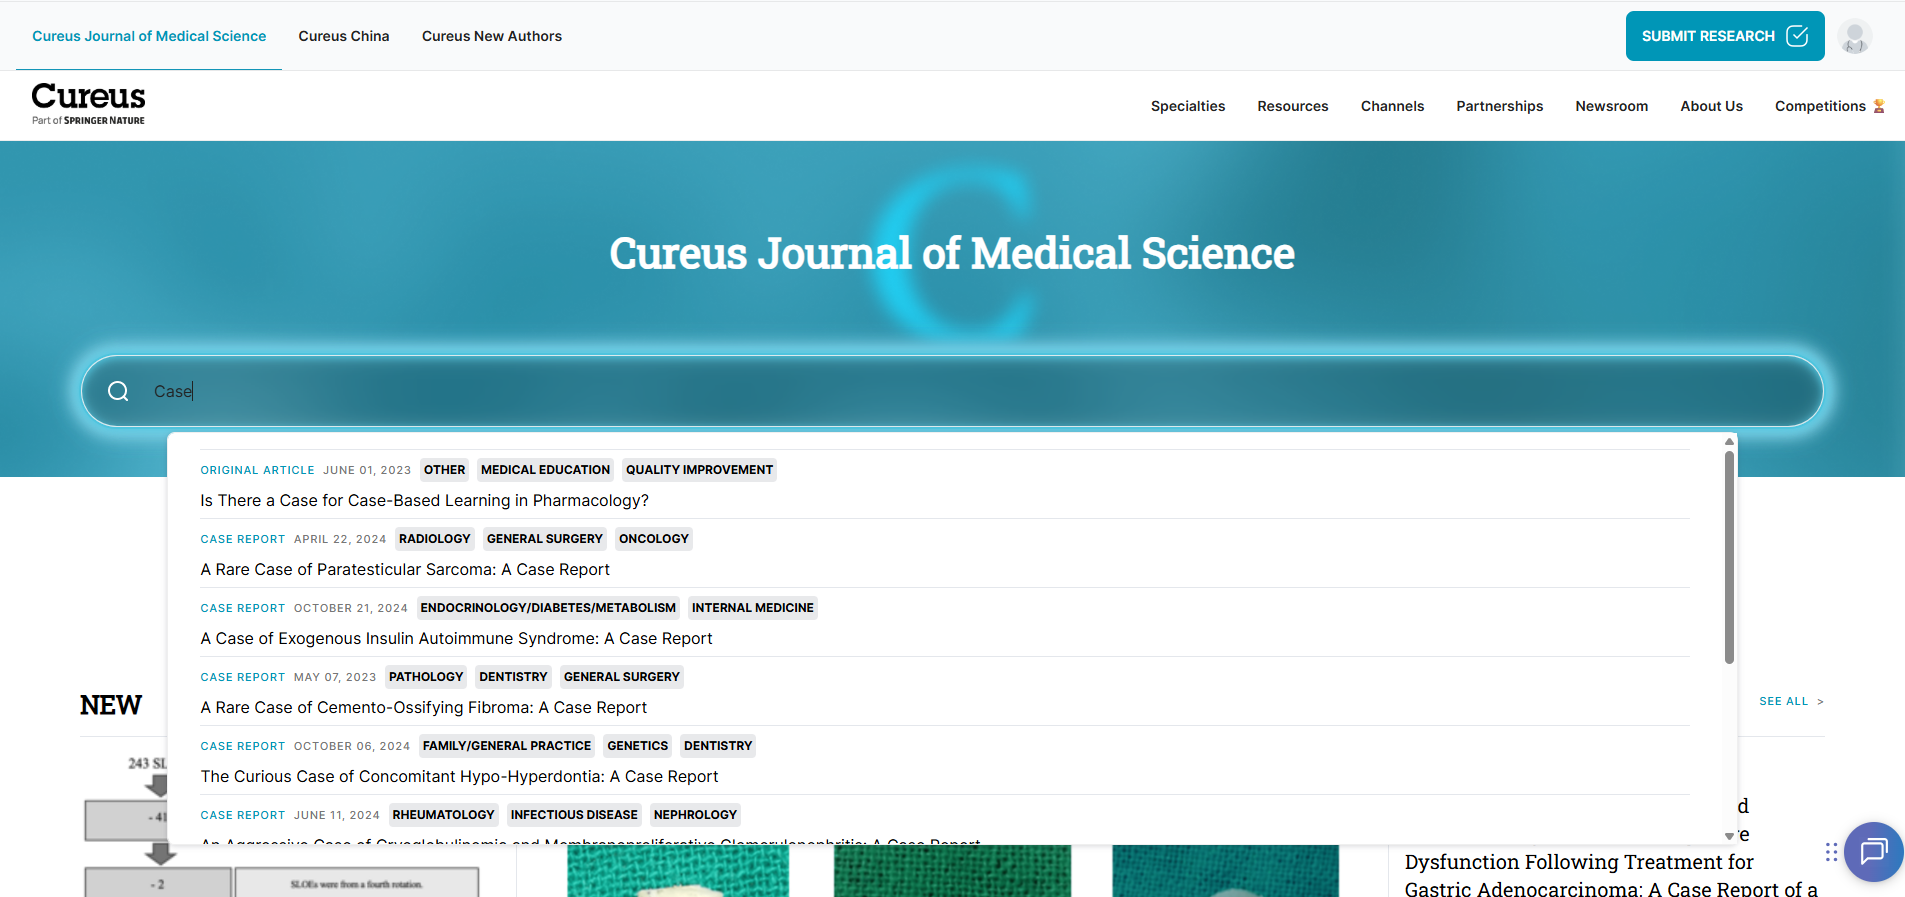This screenshot has height=897, width=1905.
Task: Click the Competitions trophy icon
Action: pyautogui.click(x=1879, y=106)
